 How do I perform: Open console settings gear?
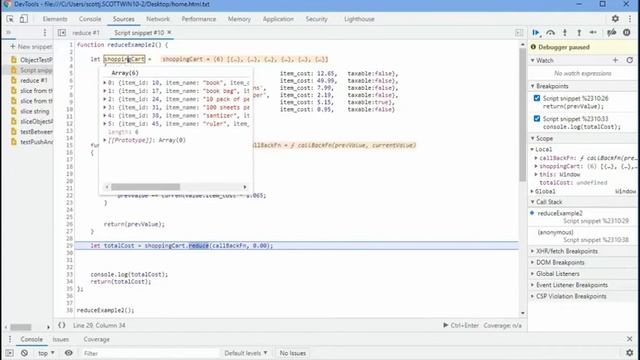point(629,353)
